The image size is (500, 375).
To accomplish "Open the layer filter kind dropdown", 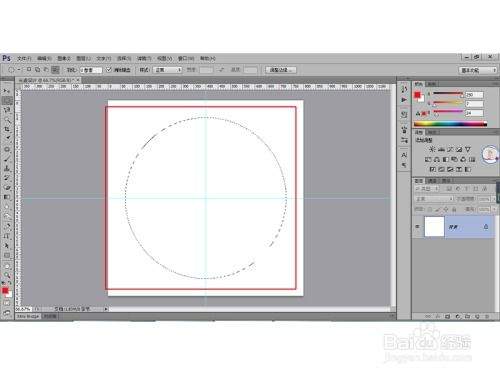I will coord(426,189).
